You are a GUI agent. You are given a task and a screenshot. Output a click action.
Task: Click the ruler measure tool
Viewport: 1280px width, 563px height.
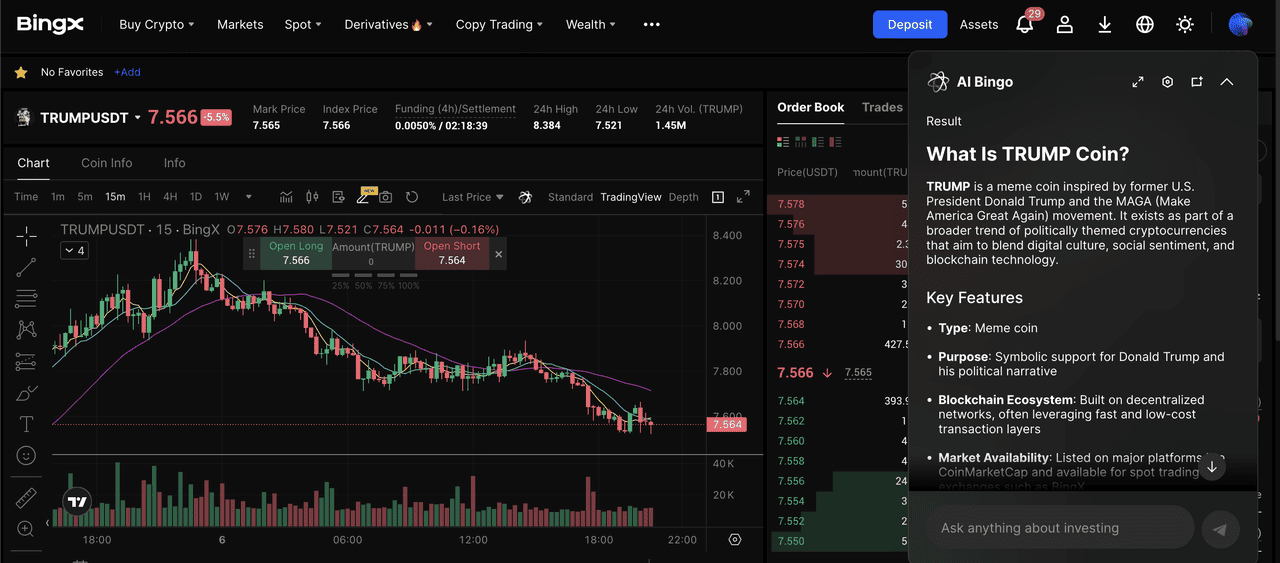tap(27, 497)
